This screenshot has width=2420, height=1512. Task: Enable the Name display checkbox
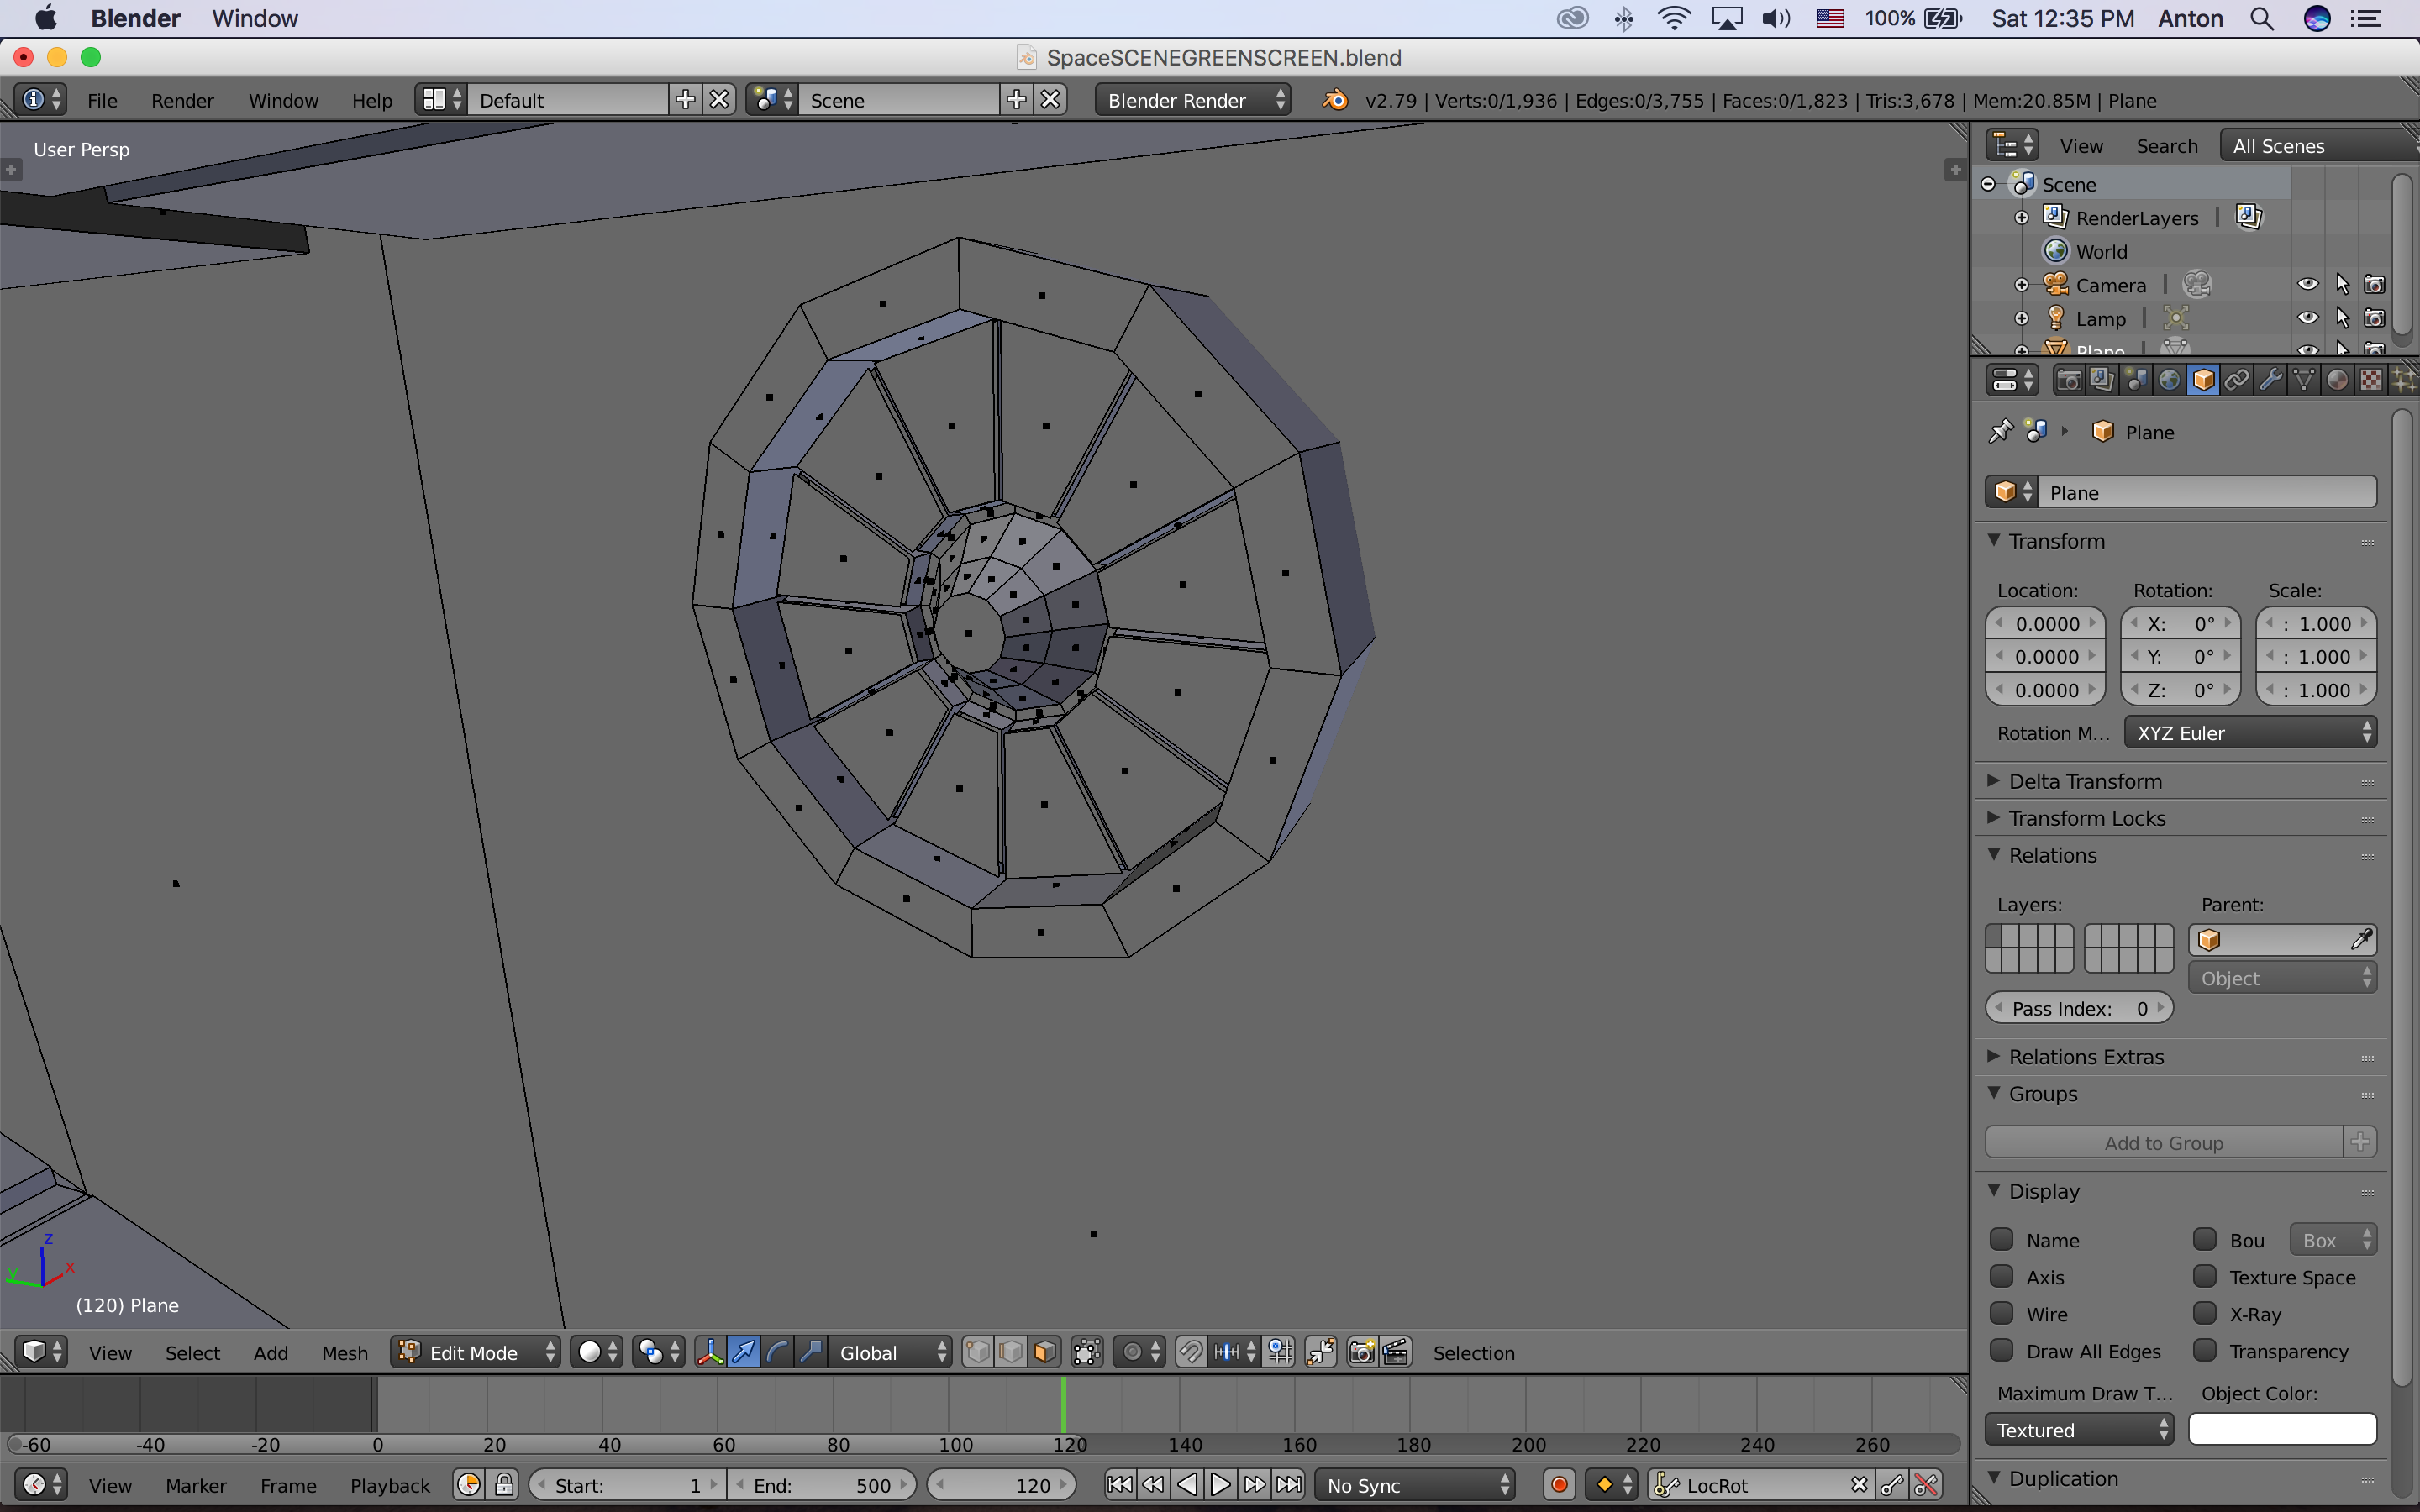(x=2002, y=1238)
